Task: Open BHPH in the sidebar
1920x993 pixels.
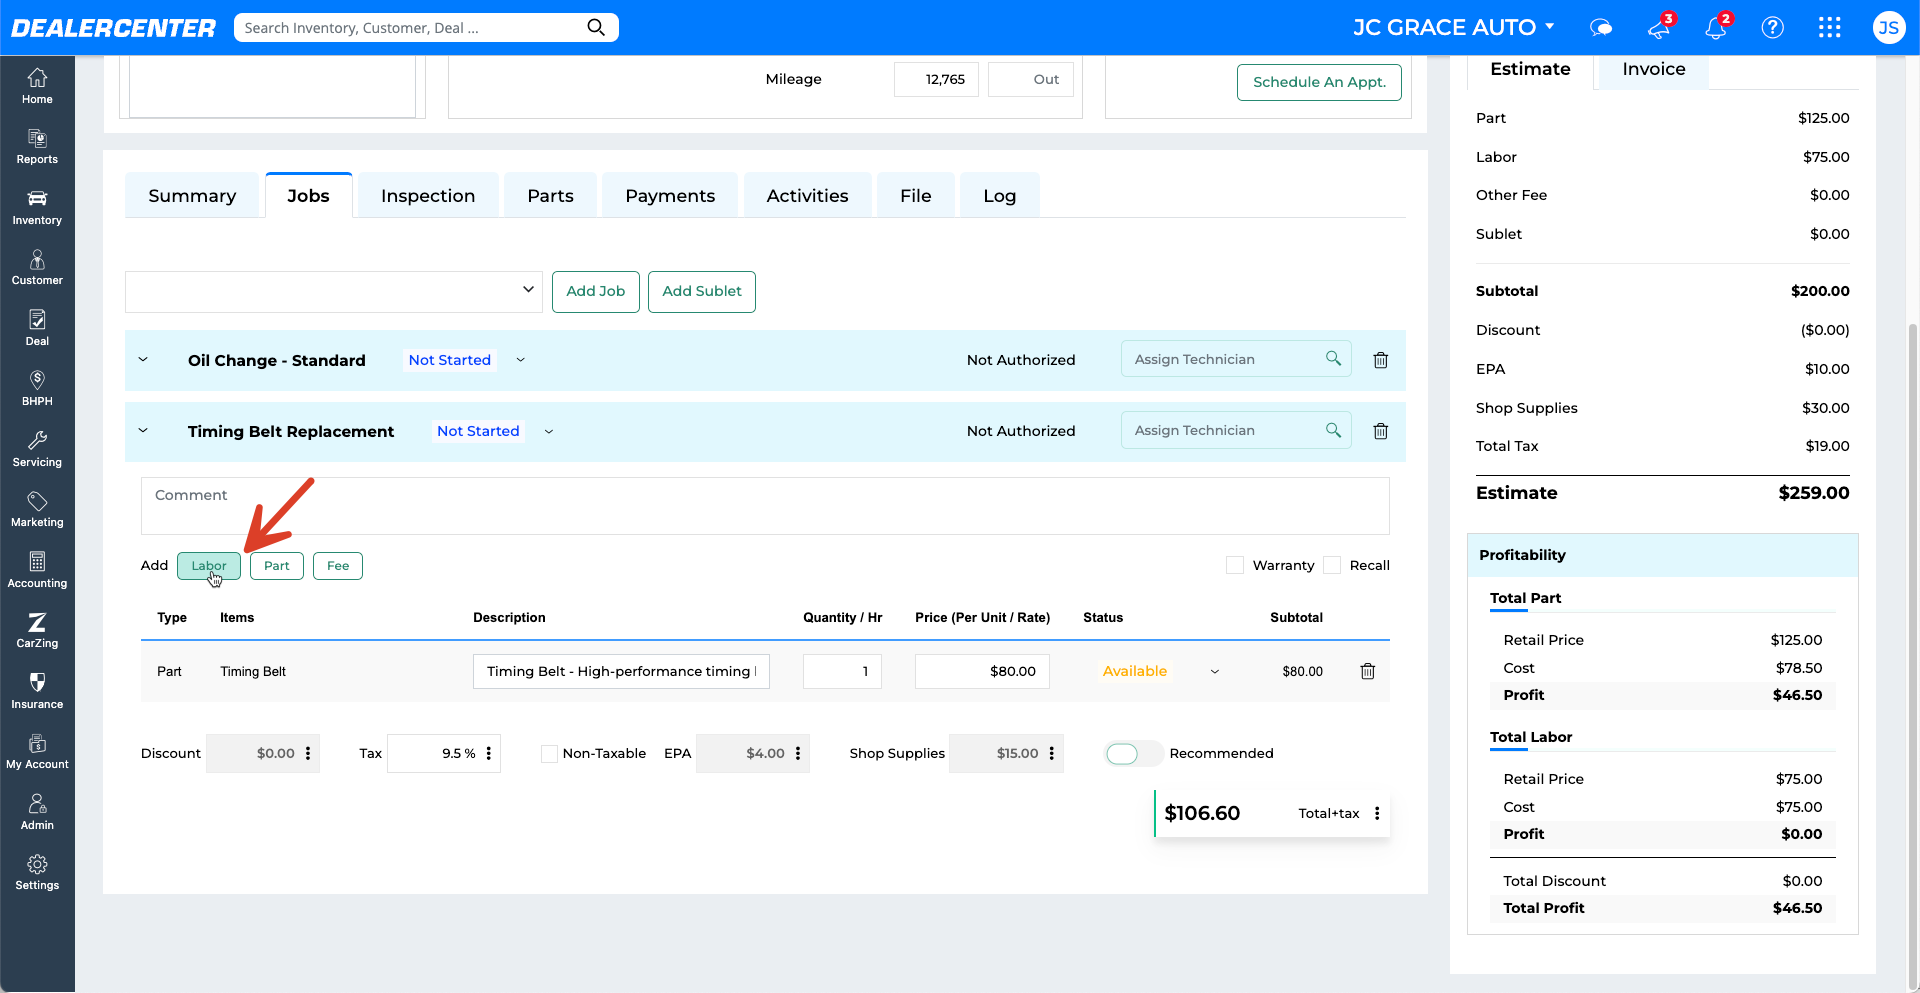Action: 37,388
